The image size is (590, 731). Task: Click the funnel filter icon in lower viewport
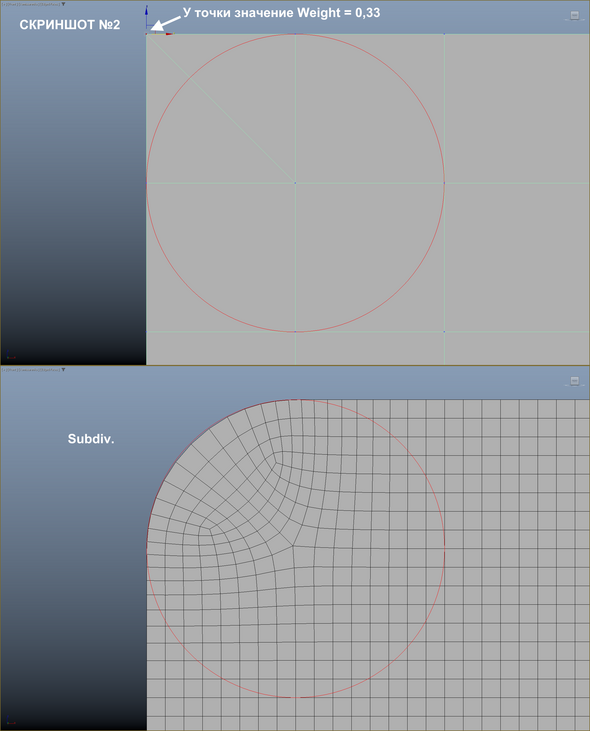(63, 370)
